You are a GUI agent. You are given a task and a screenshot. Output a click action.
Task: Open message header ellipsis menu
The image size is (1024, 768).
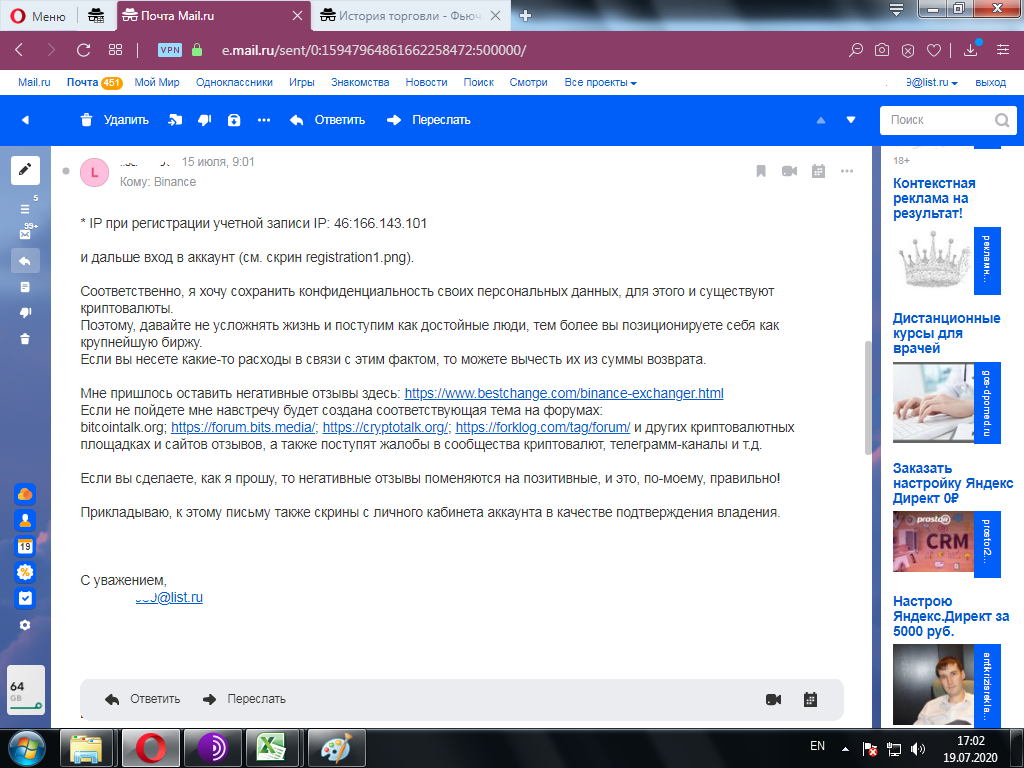pyautogui.click(x=847, y=171)
